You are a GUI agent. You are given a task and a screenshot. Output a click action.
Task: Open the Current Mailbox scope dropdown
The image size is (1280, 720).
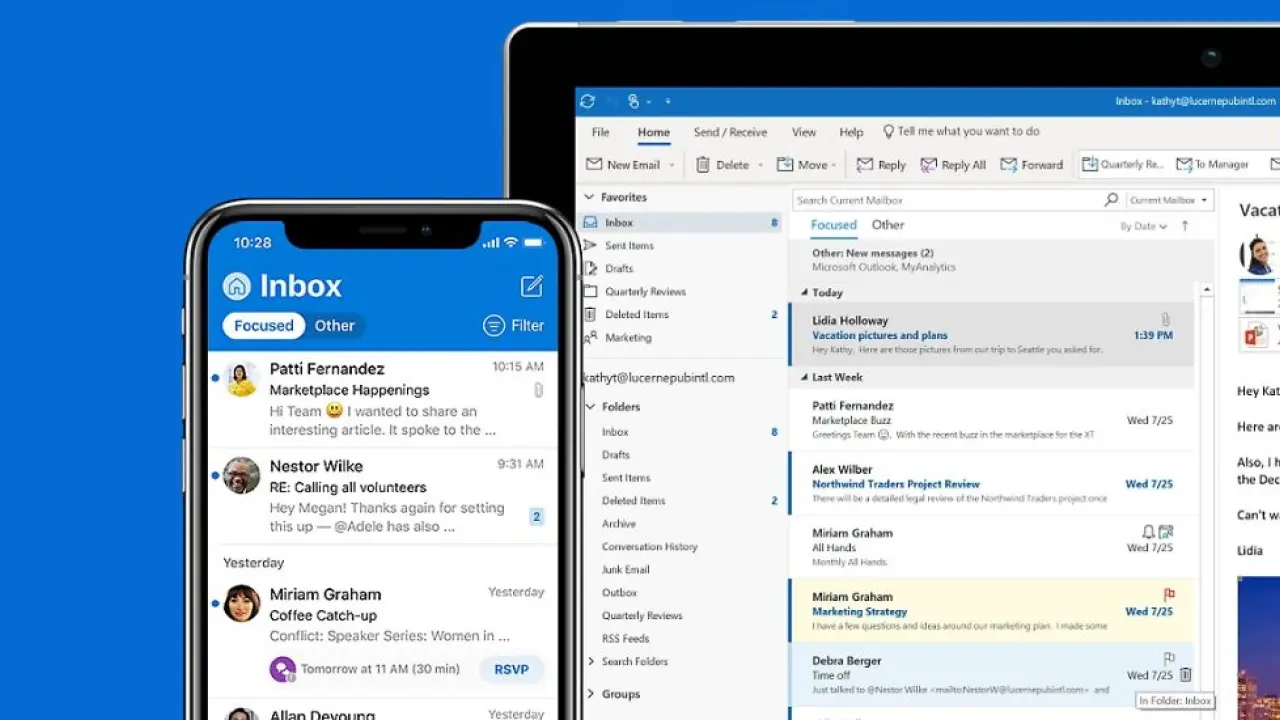(x=1169, y=200)
